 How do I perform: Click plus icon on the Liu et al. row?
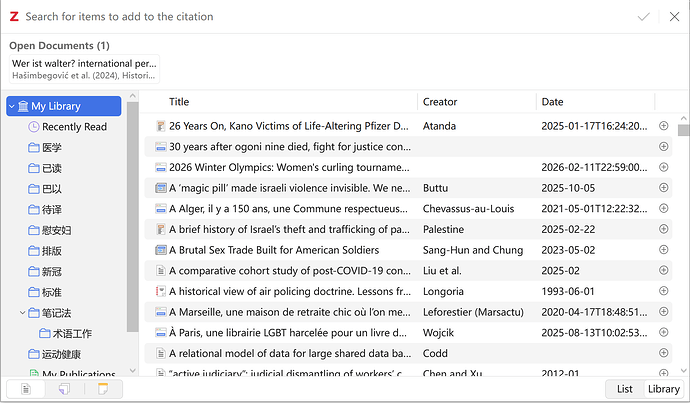(x=664, y=271)
